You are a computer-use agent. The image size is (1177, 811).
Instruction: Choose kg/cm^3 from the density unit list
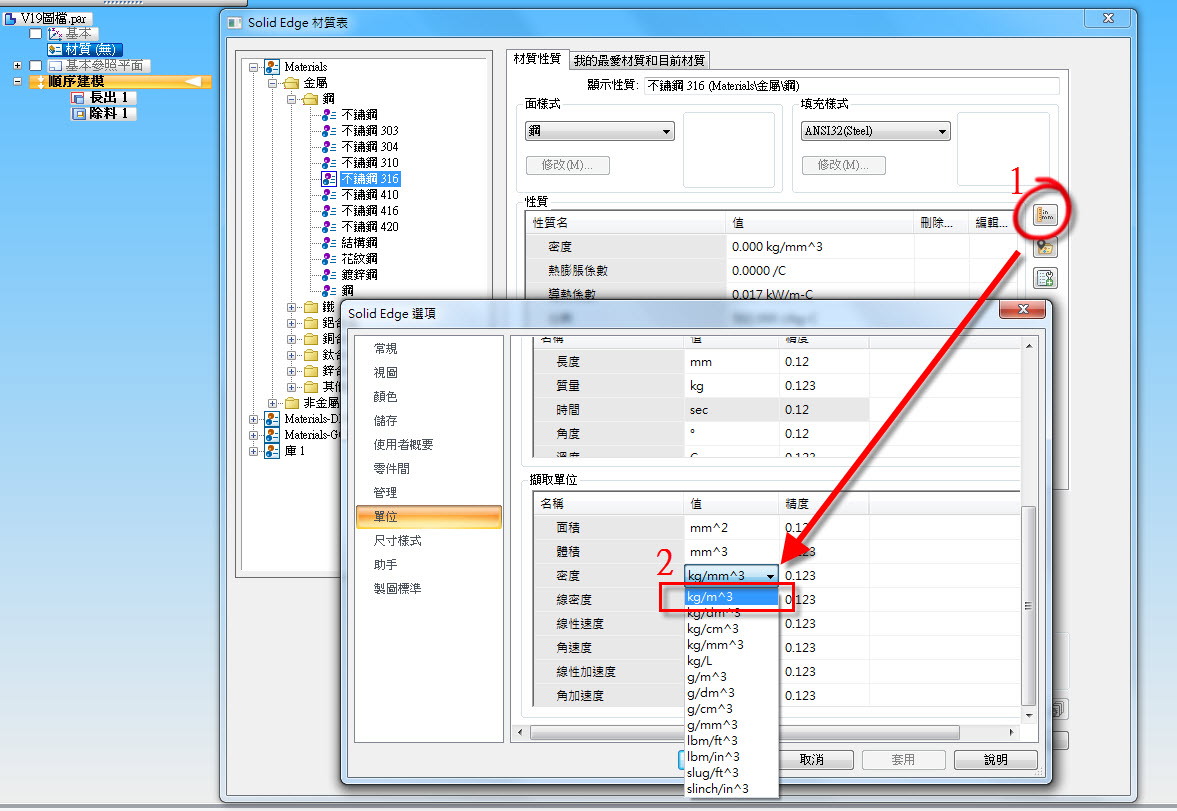(x=731, y=629)
